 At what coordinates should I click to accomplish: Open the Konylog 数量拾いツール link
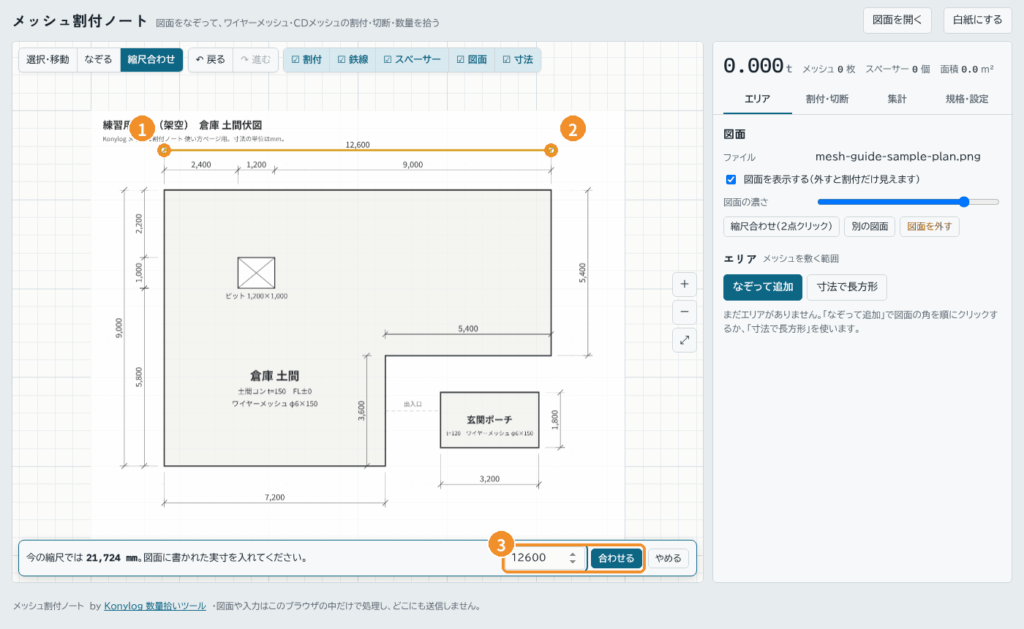155,606
